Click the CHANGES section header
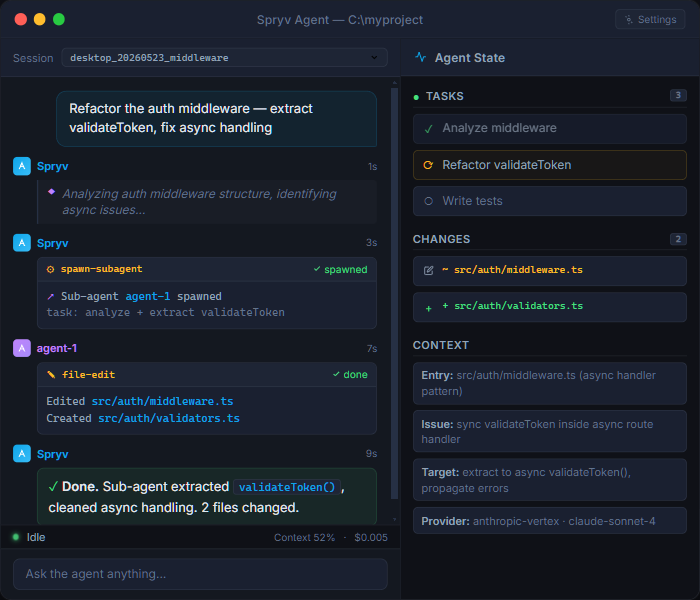Screen dimensions: 700x600 coord(441,239)
